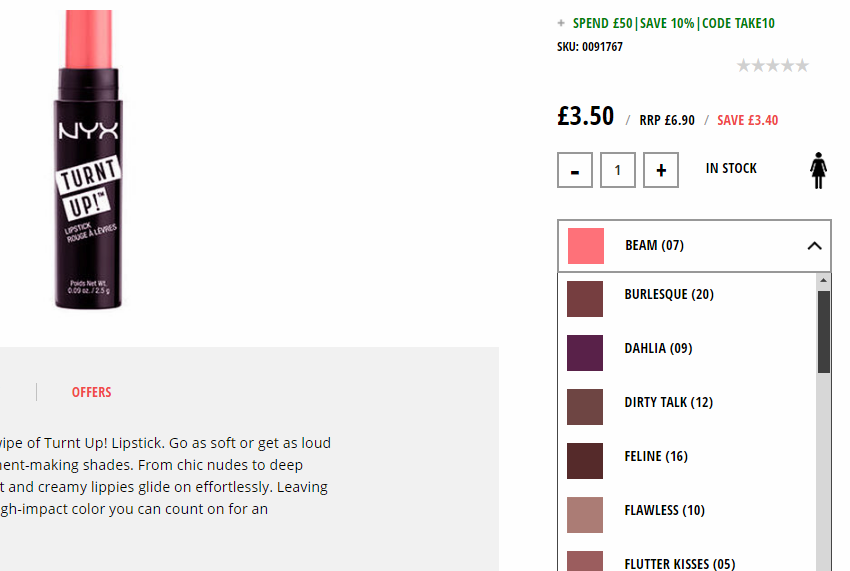Click the shade list scrollbar thumb
This screenshot has height=571, width=850.
pos(823,332)
